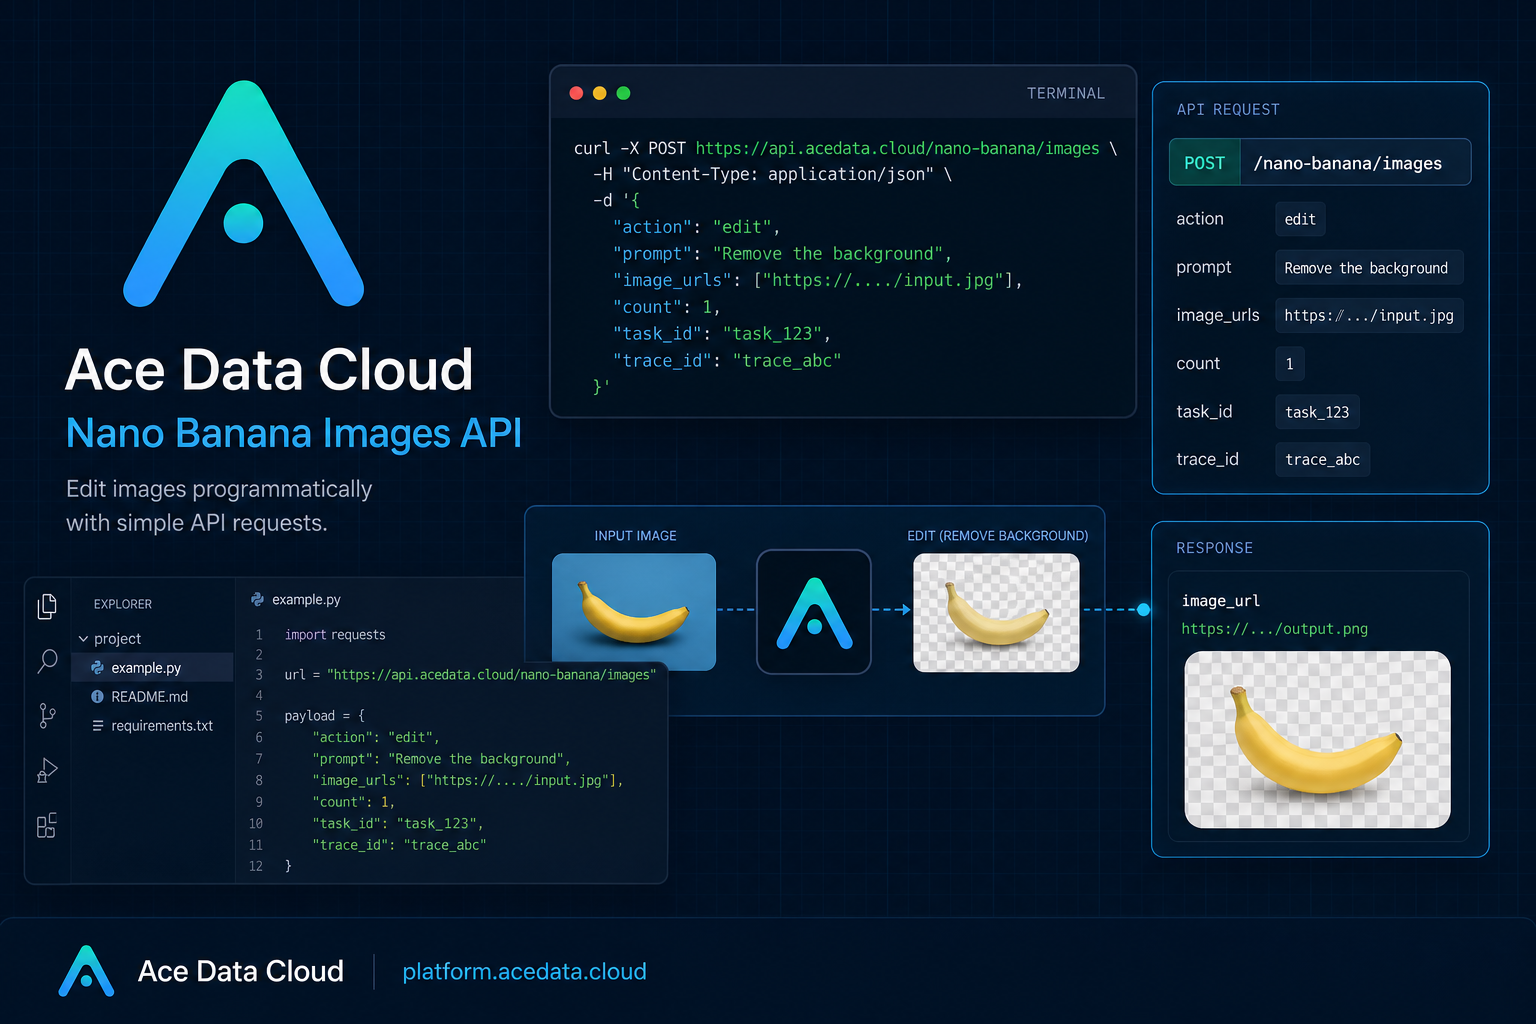The width and height of the screenshot is (1536, 1024).
Task: Open the Source Control branch icon
Action: 47,716
